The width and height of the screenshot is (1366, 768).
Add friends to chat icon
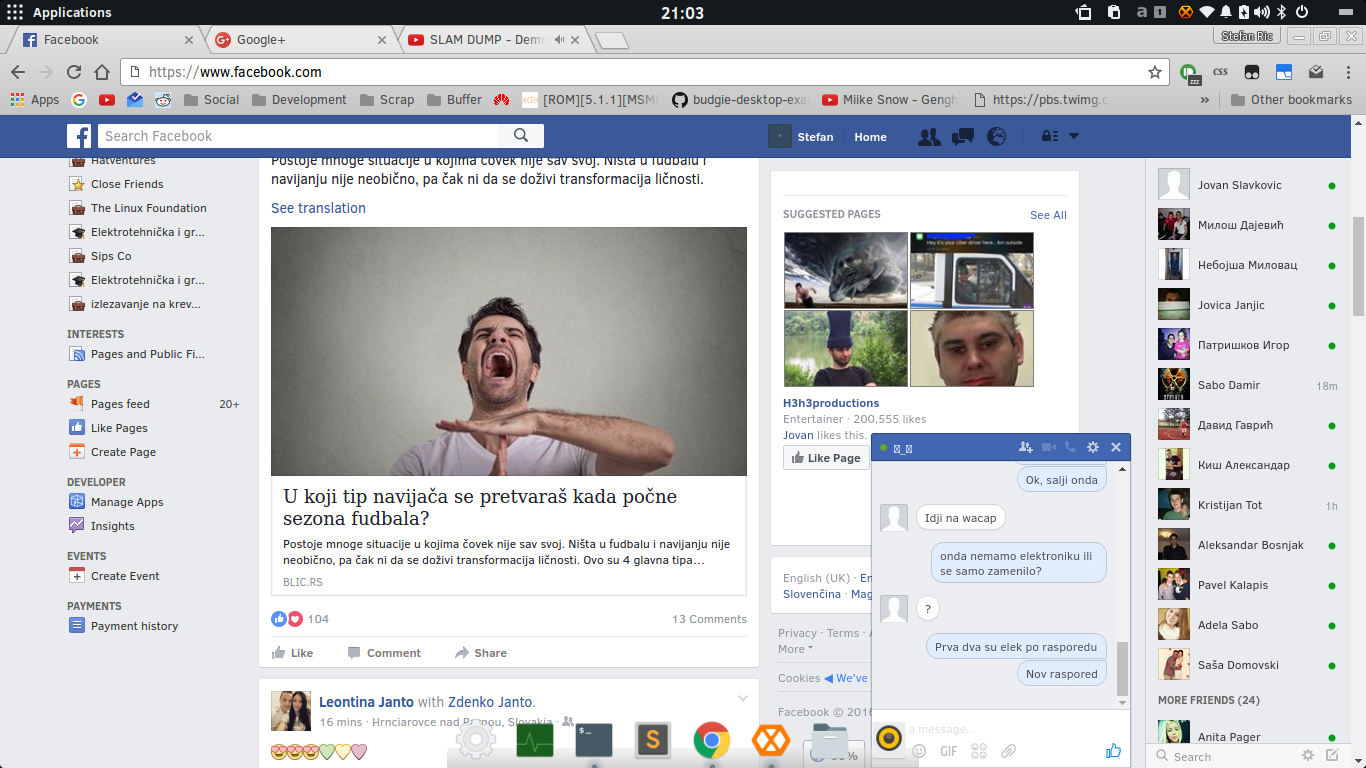click(x=1025, y=447)
